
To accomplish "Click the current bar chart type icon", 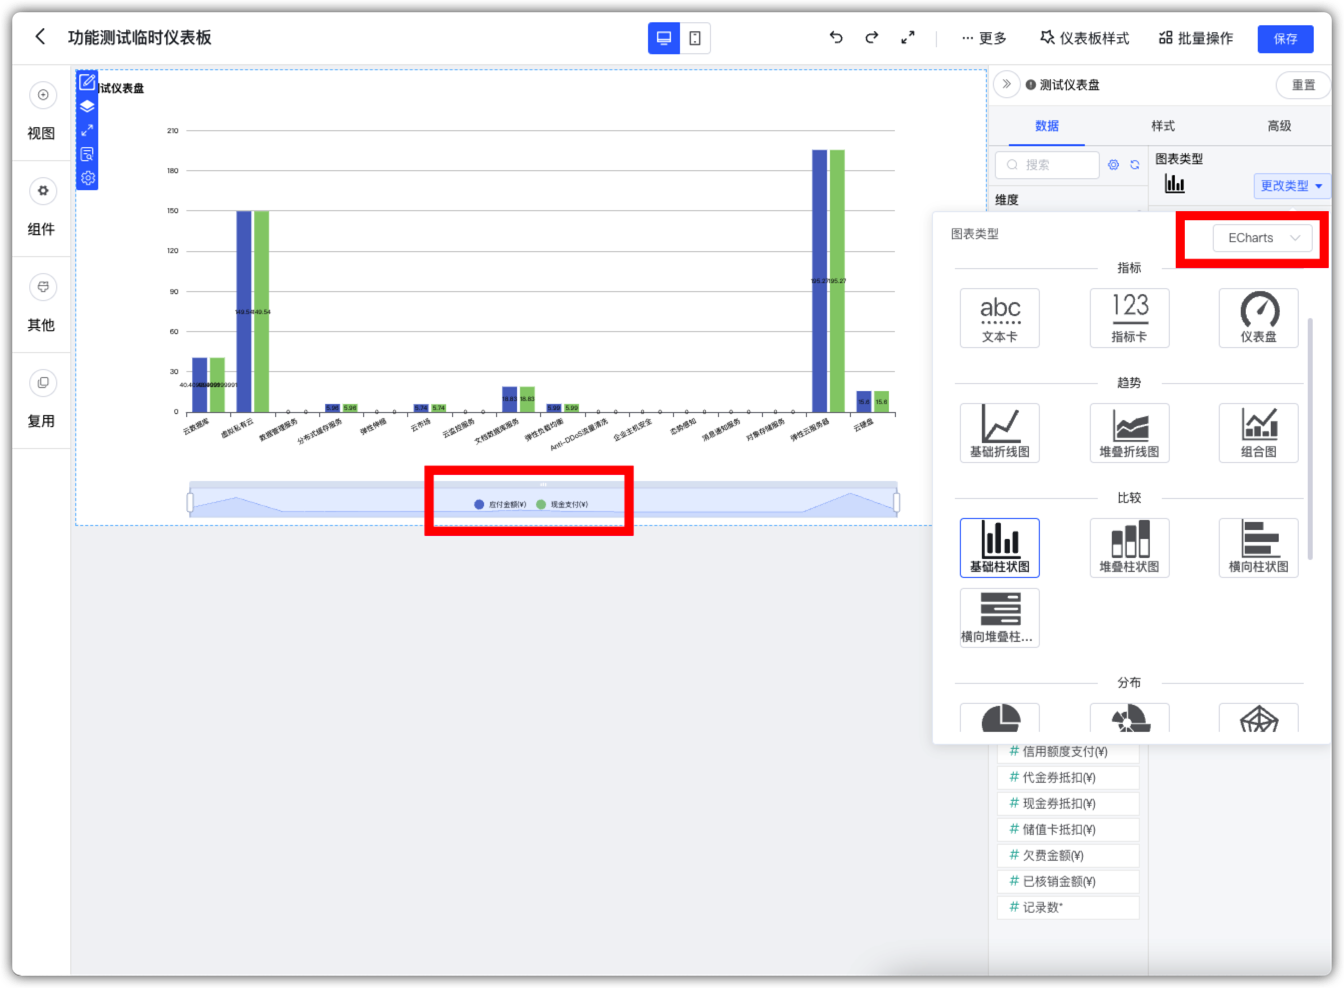I will coord(1175,184).
